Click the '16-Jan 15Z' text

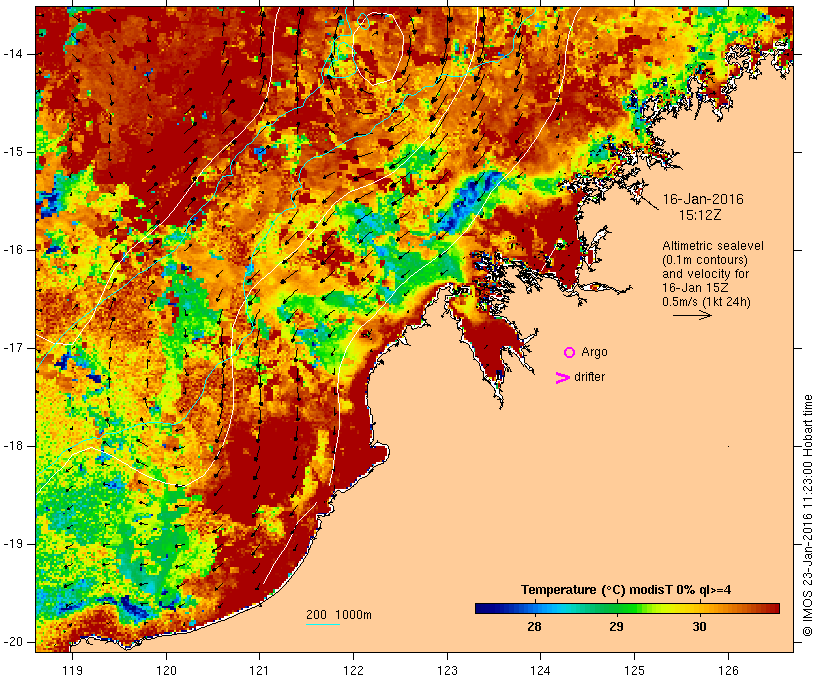point(696,288)
